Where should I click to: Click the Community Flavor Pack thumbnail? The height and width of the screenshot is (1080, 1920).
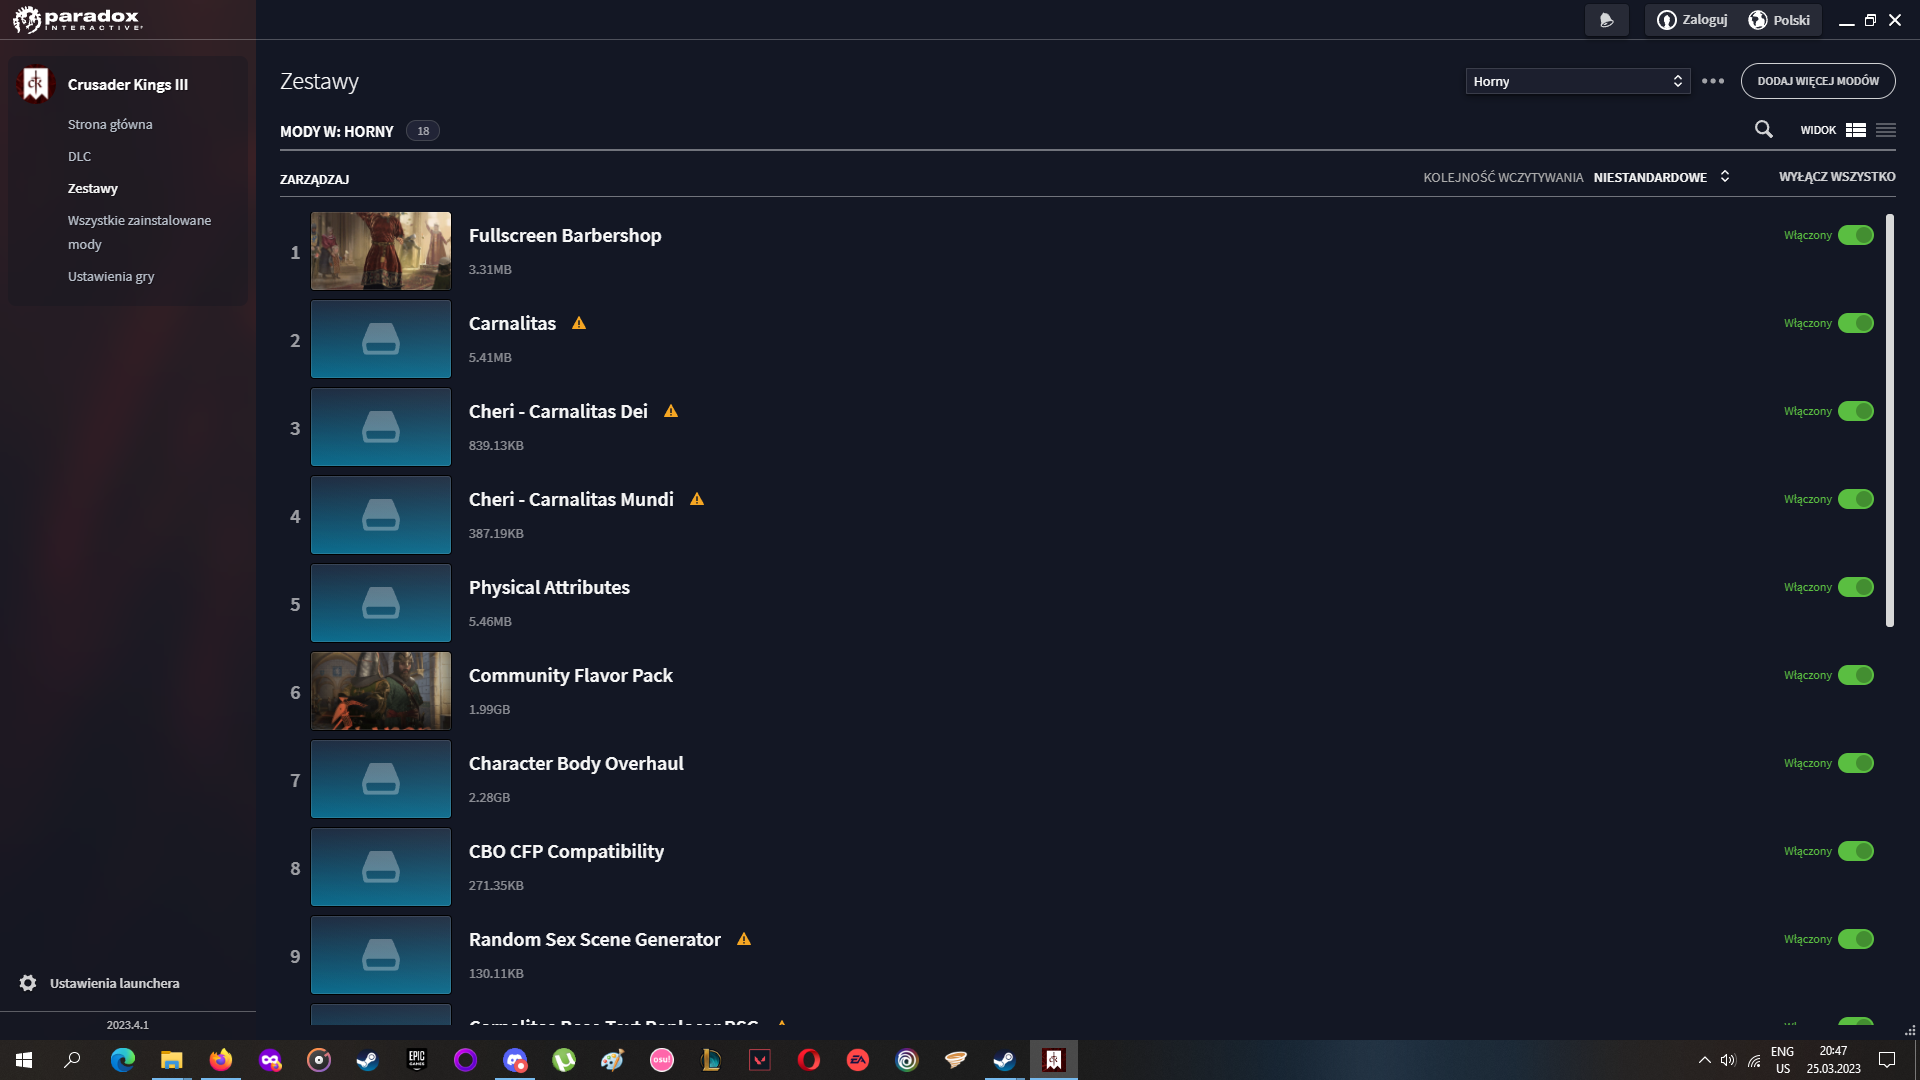[381, 691]
